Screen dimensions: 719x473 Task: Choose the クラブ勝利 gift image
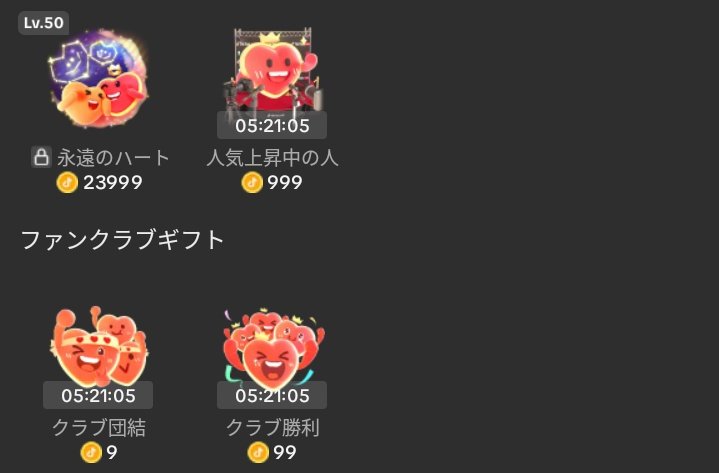[x=273, y=348]
